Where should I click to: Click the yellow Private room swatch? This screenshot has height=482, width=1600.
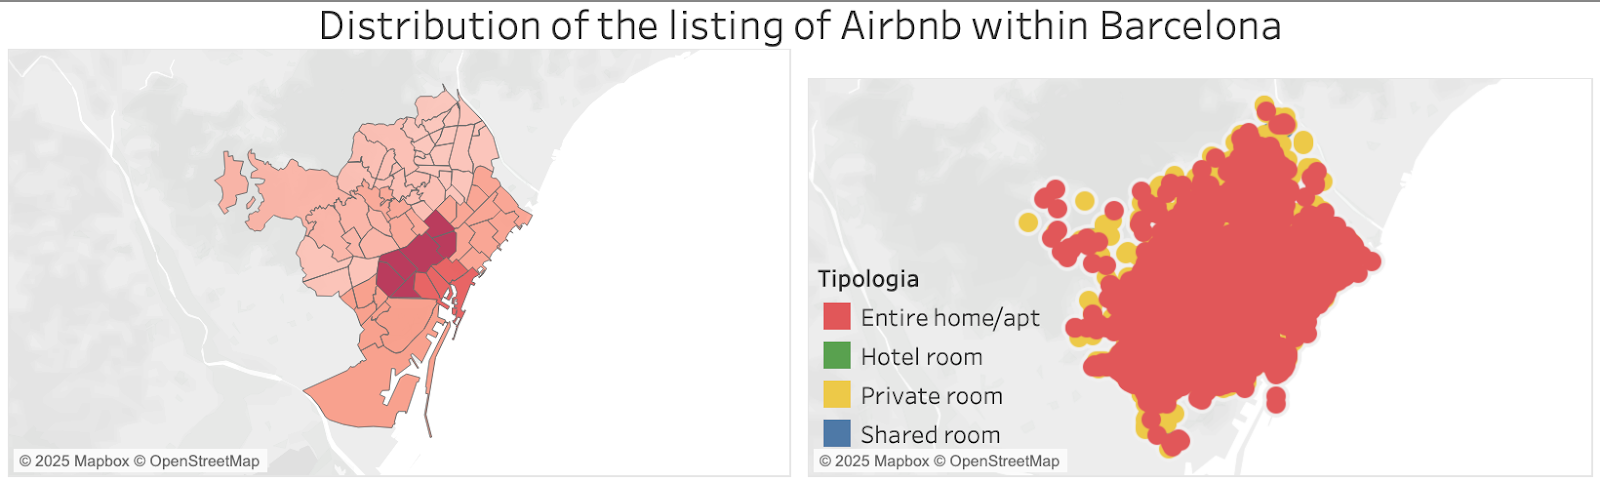(836, 395)
